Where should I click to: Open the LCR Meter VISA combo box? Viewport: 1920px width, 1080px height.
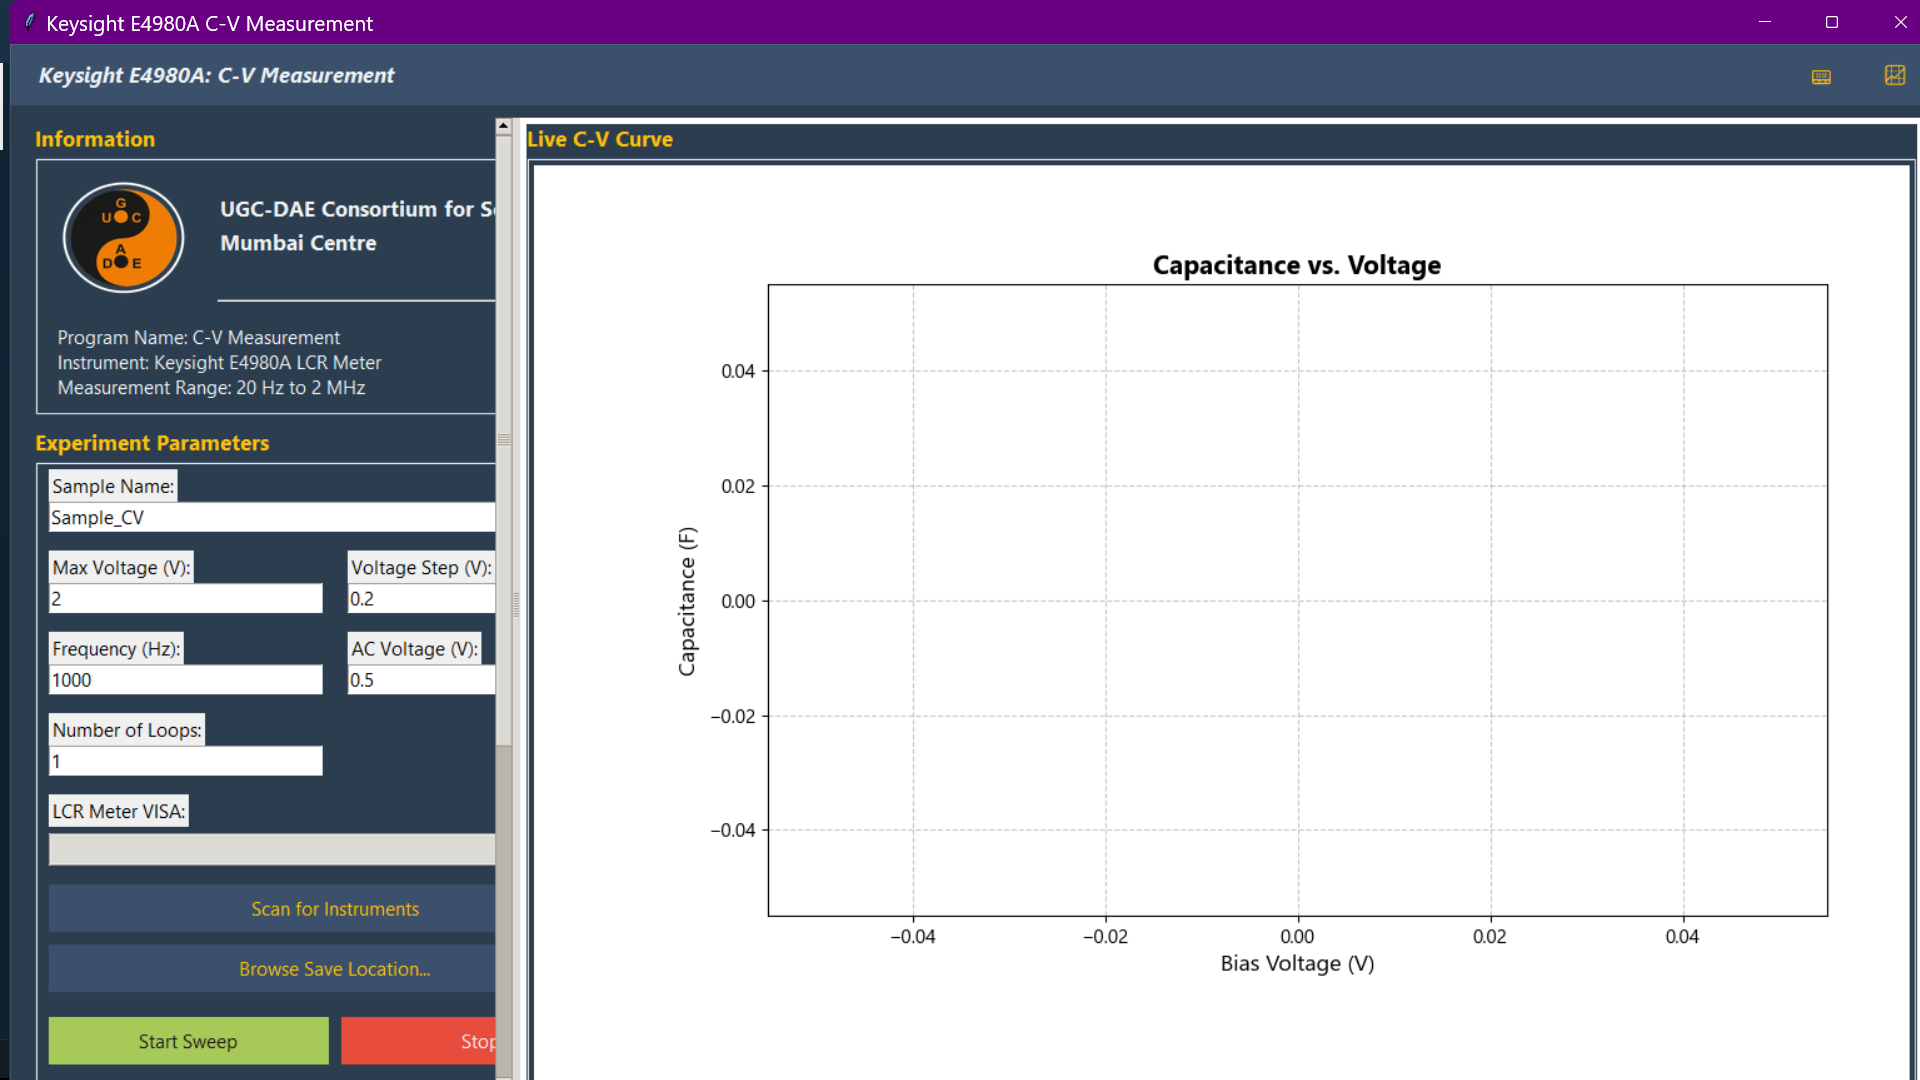click(x=272, y=849)
